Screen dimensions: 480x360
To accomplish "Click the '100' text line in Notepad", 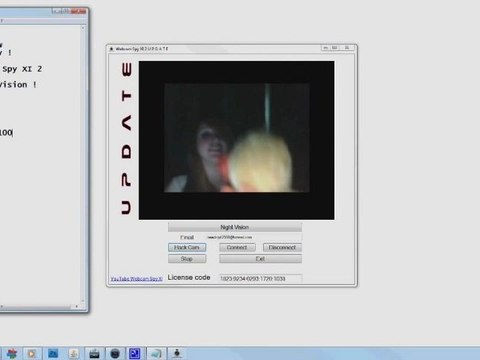I will coord(6,133).
